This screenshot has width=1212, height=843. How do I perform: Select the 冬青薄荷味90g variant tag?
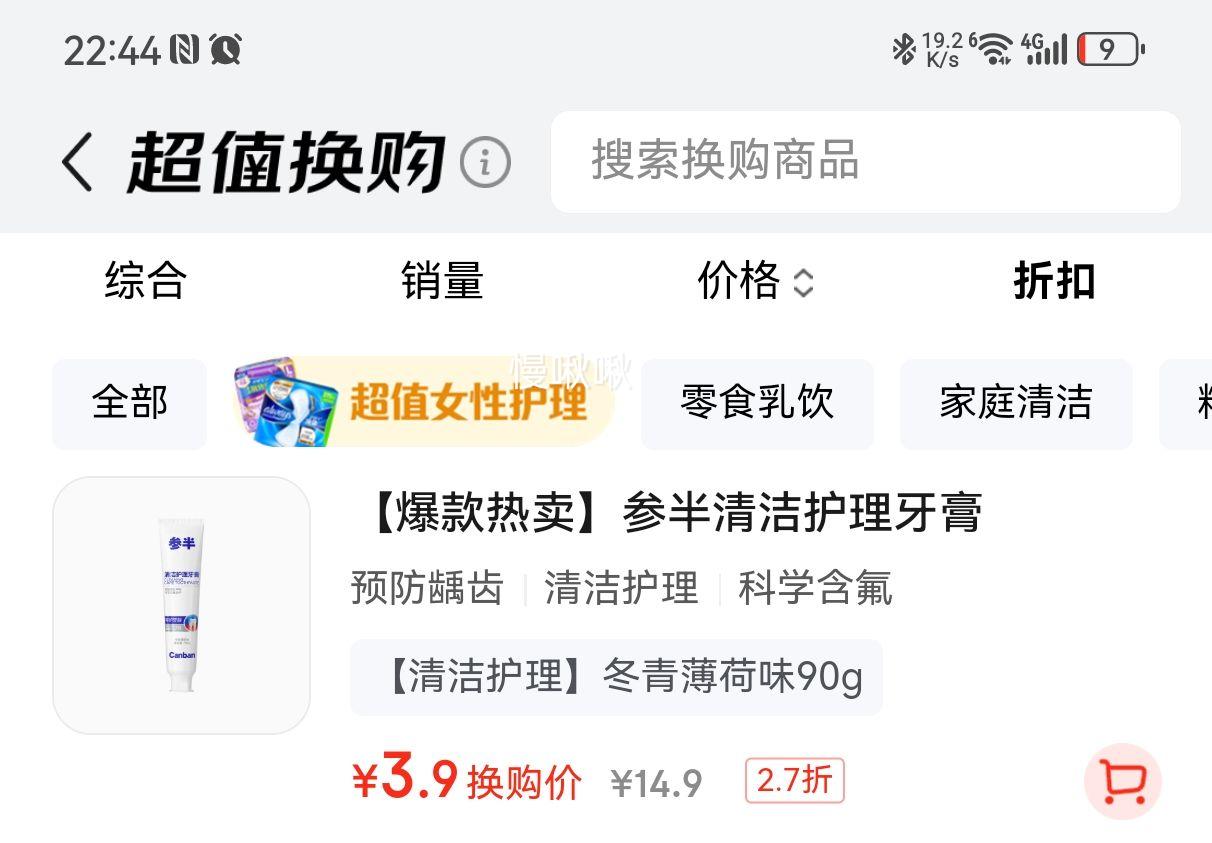pyautogui.click(x=616, y=677)
